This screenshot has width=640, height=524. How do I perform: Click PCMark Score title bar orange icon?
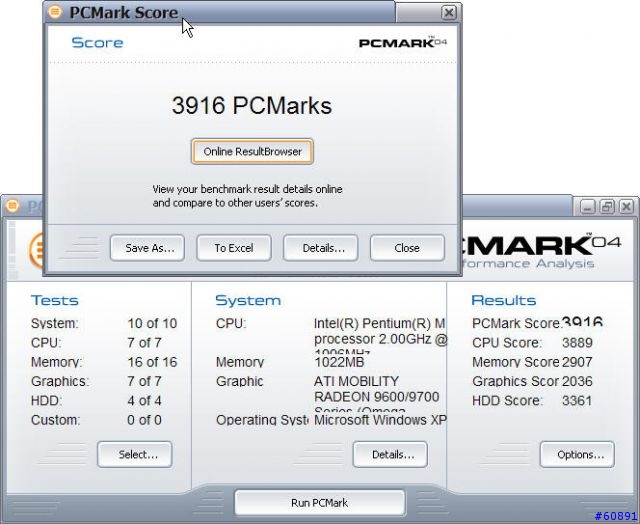click(55, 12)
